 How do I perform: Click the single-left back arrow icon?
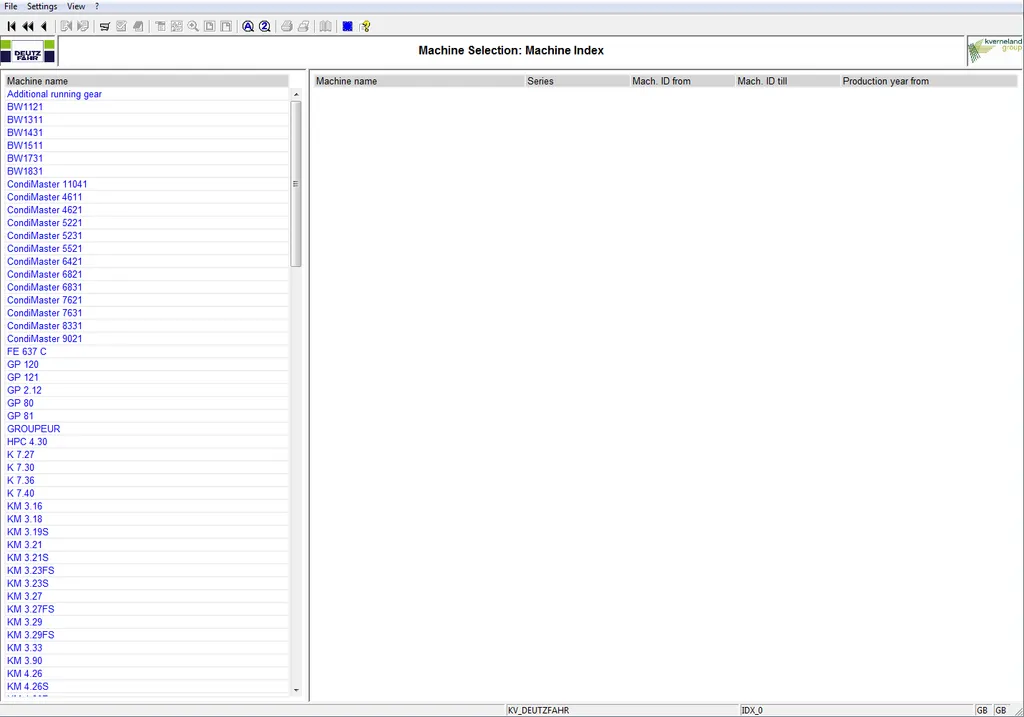44,26
